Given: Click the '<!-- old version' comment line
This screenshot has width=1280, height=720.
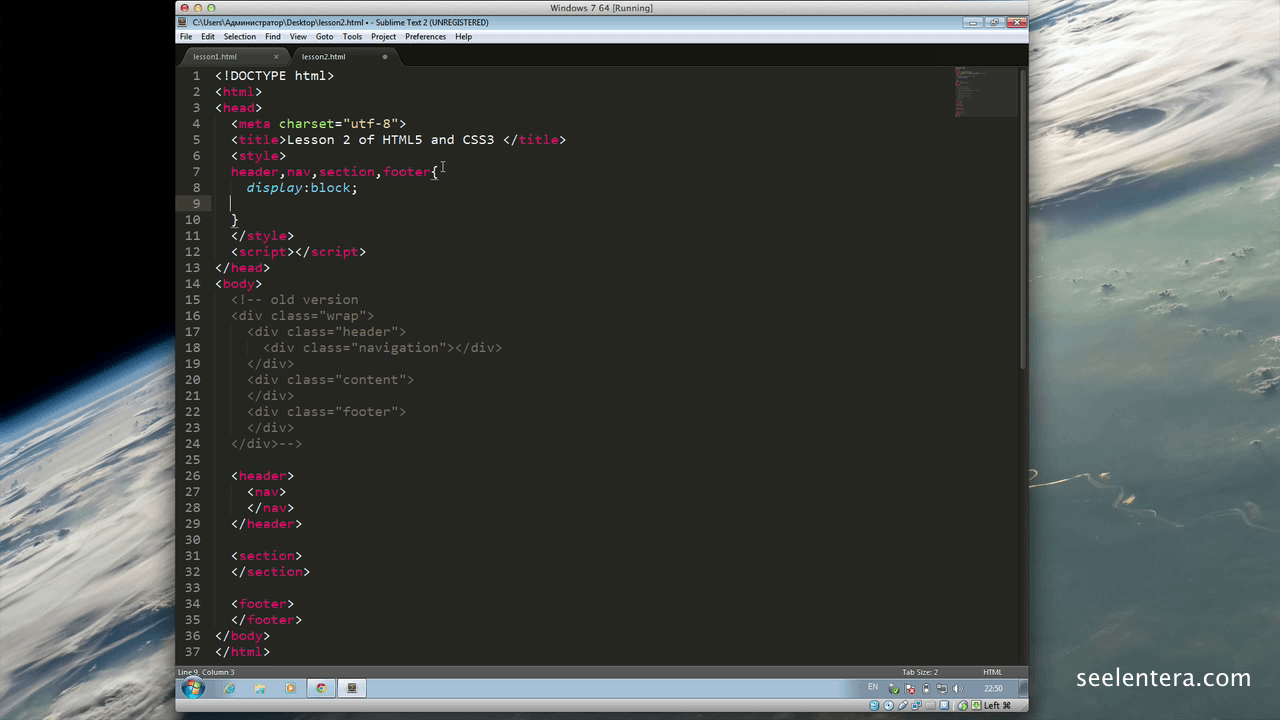Looking at the screenshot, I should [x=294, y=300].
